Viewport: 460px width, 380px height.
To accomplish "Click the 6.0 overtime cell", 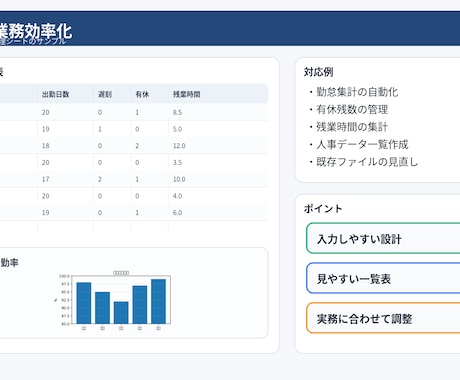I will (x=177, y=212).
